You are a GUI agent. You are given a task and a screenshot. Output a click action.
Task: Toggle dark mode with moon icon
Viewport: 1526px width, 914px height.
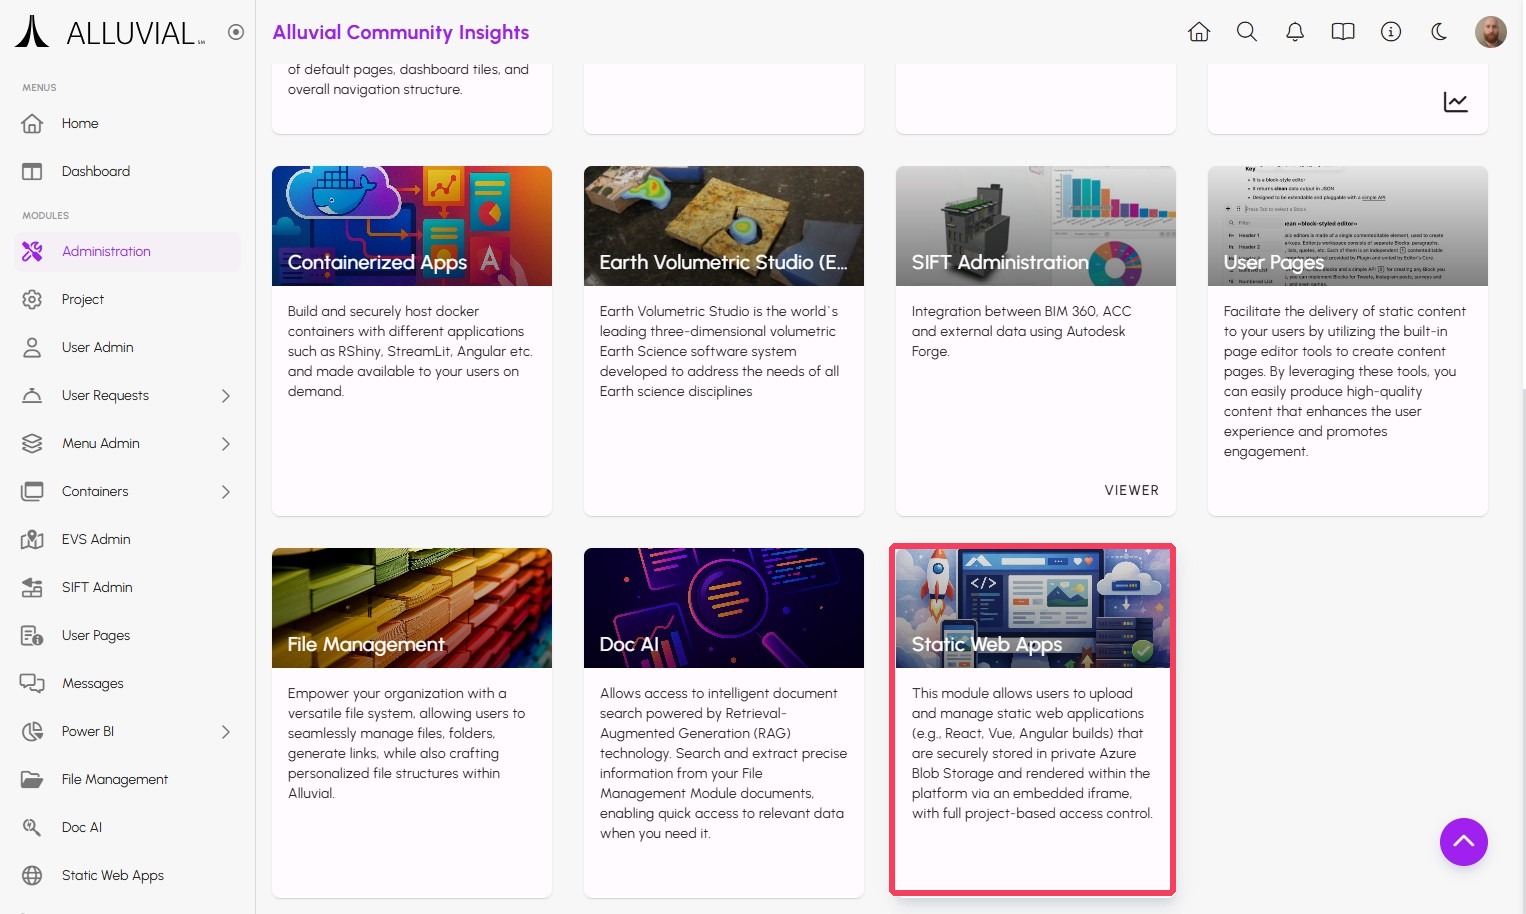point(1438,32)
